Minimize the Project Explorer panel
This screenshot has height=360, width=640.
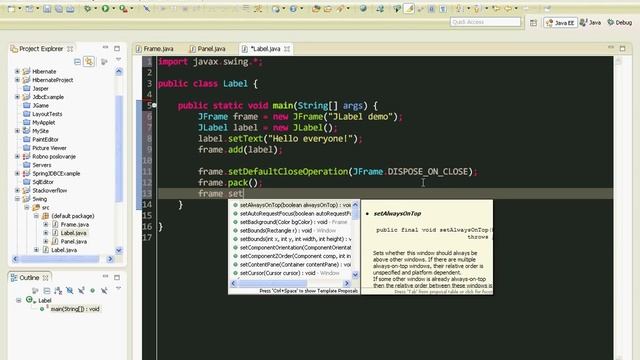[105, 48]
